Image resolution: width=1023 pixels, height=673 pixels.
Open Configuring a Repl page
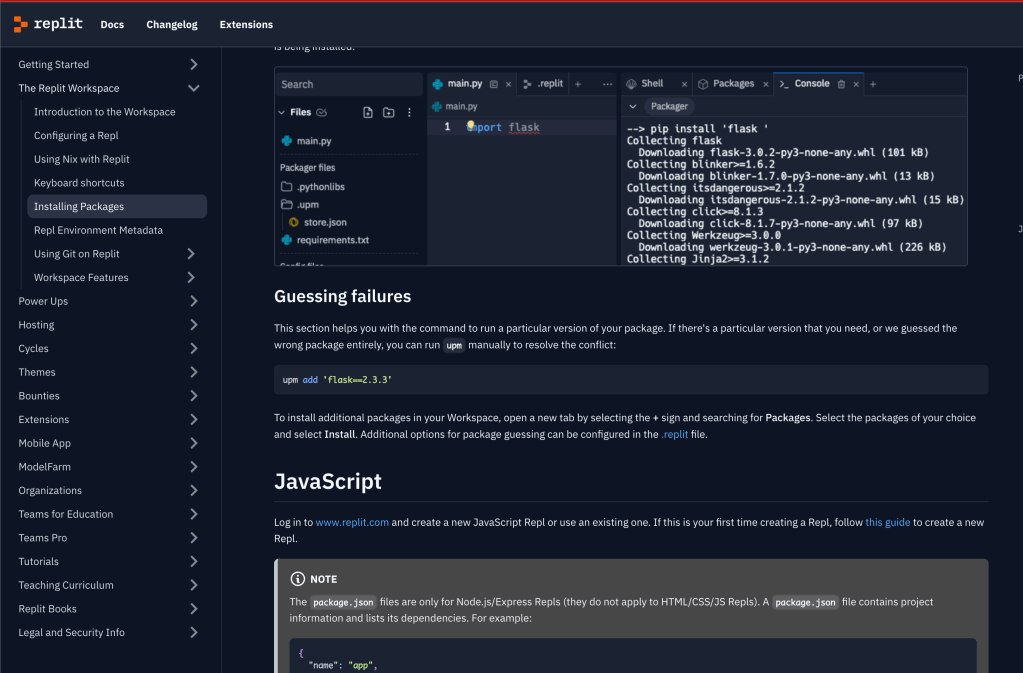(x=76, y=136)
